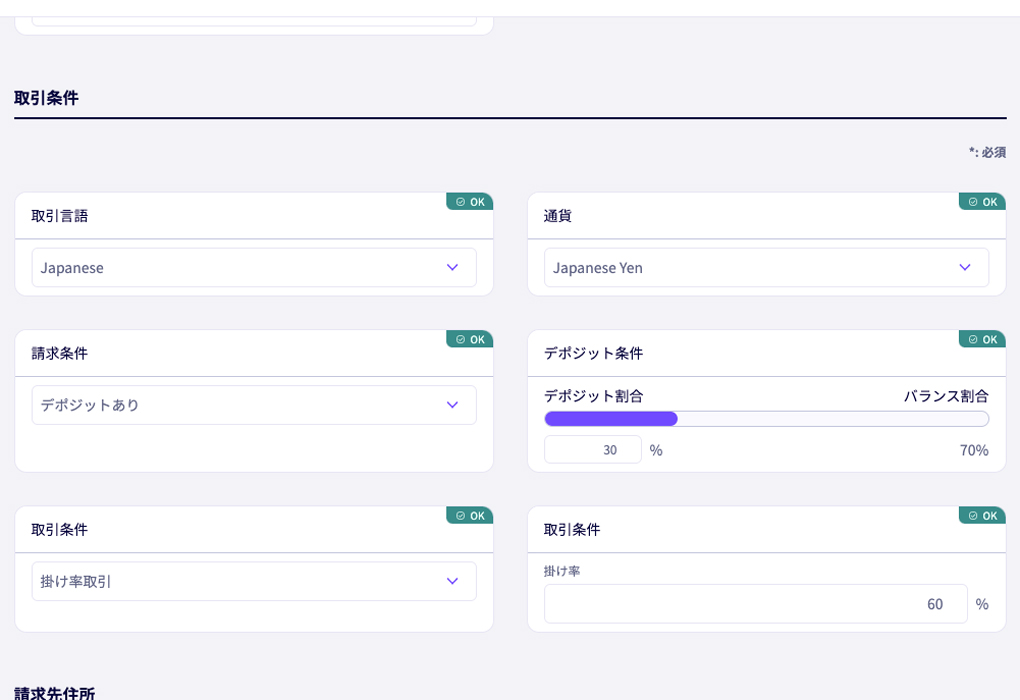Click the 通貨 card title

tap(557, 216)
